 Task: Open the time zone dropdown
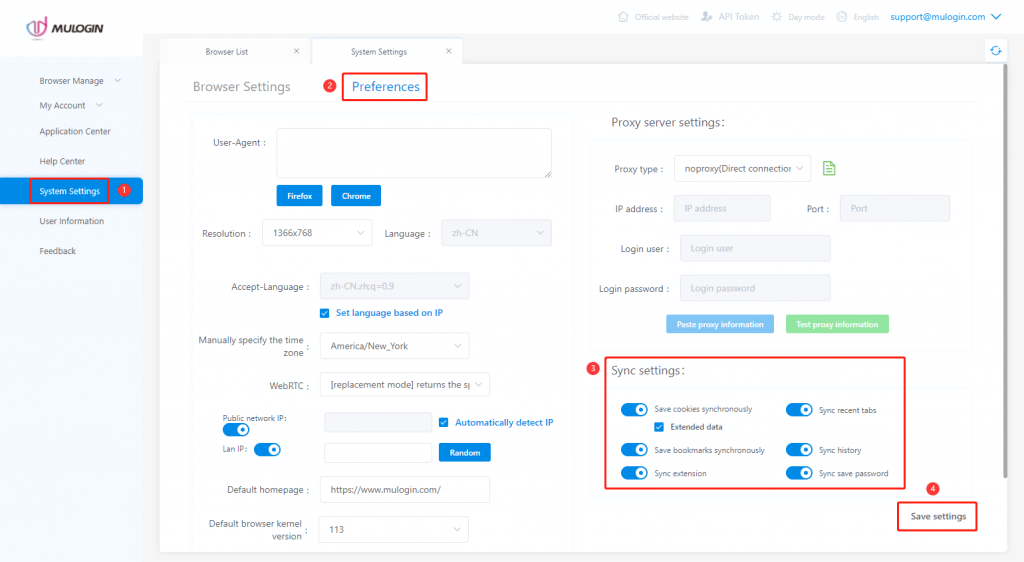click(x=394, y=346)
